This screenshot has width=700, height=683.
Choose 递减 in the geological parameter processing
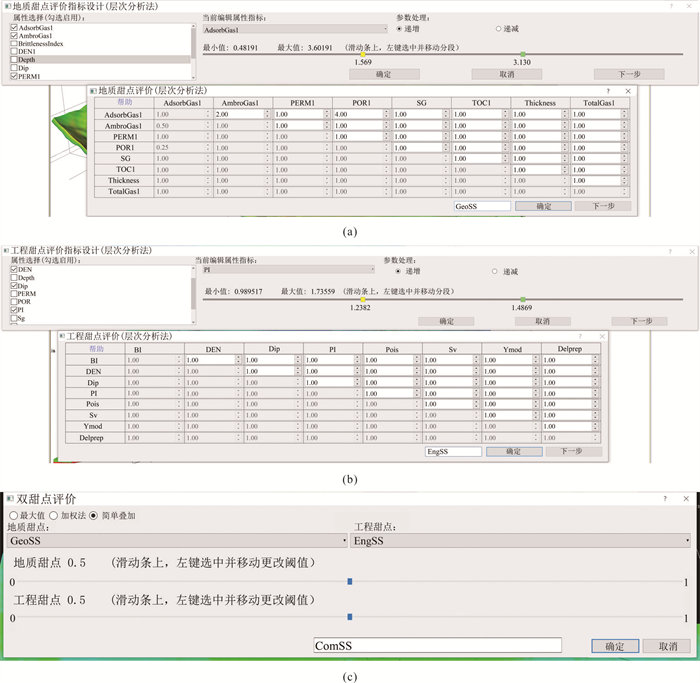point(499,28)
